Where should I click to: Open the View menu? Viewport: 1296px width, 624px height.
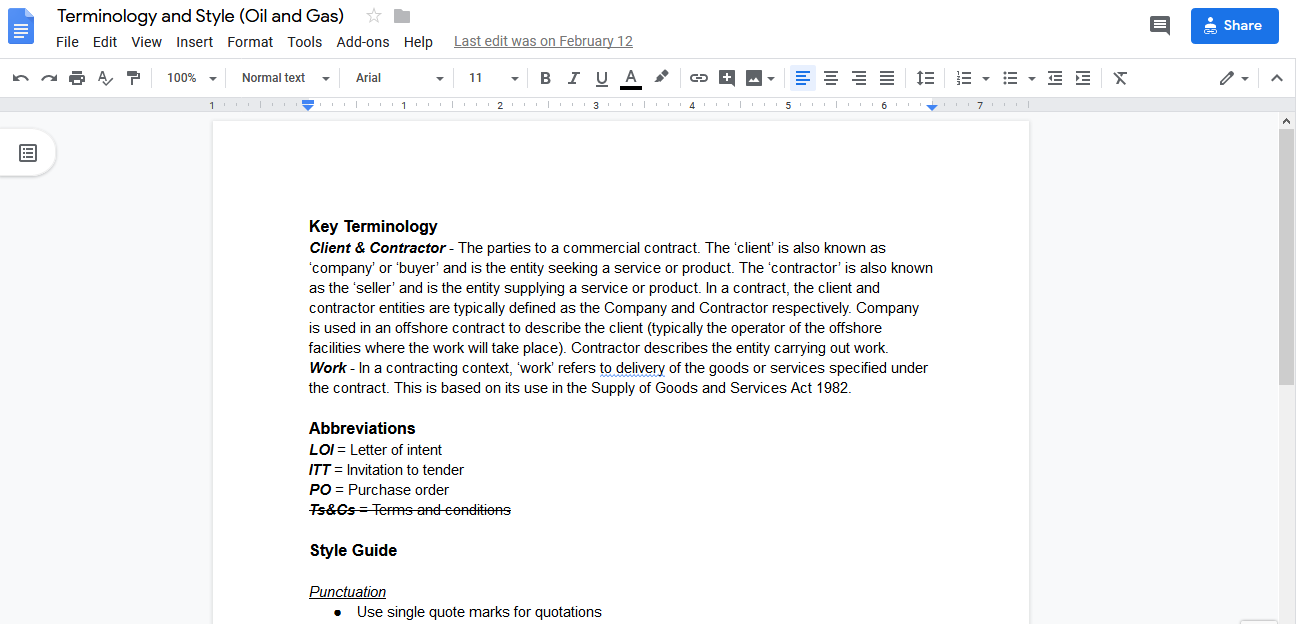(x=146, y=42)
